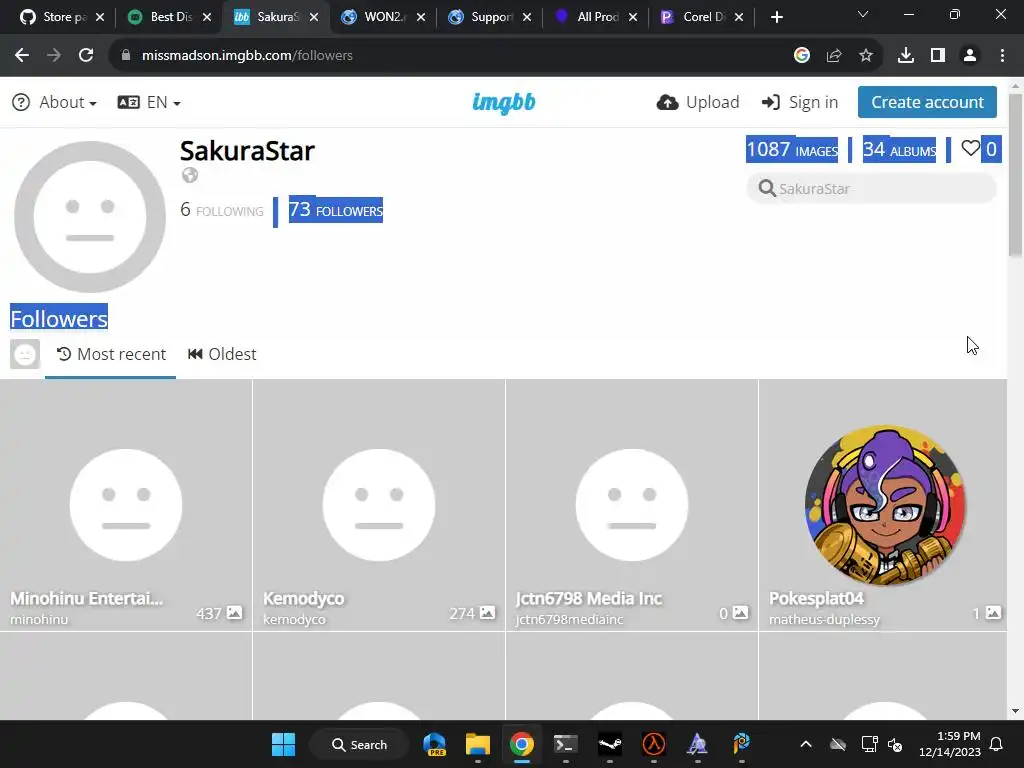This screenshot has width=1024, height=768.
Task: Open the 1087 Images link
Action: [x=792, y=150]
